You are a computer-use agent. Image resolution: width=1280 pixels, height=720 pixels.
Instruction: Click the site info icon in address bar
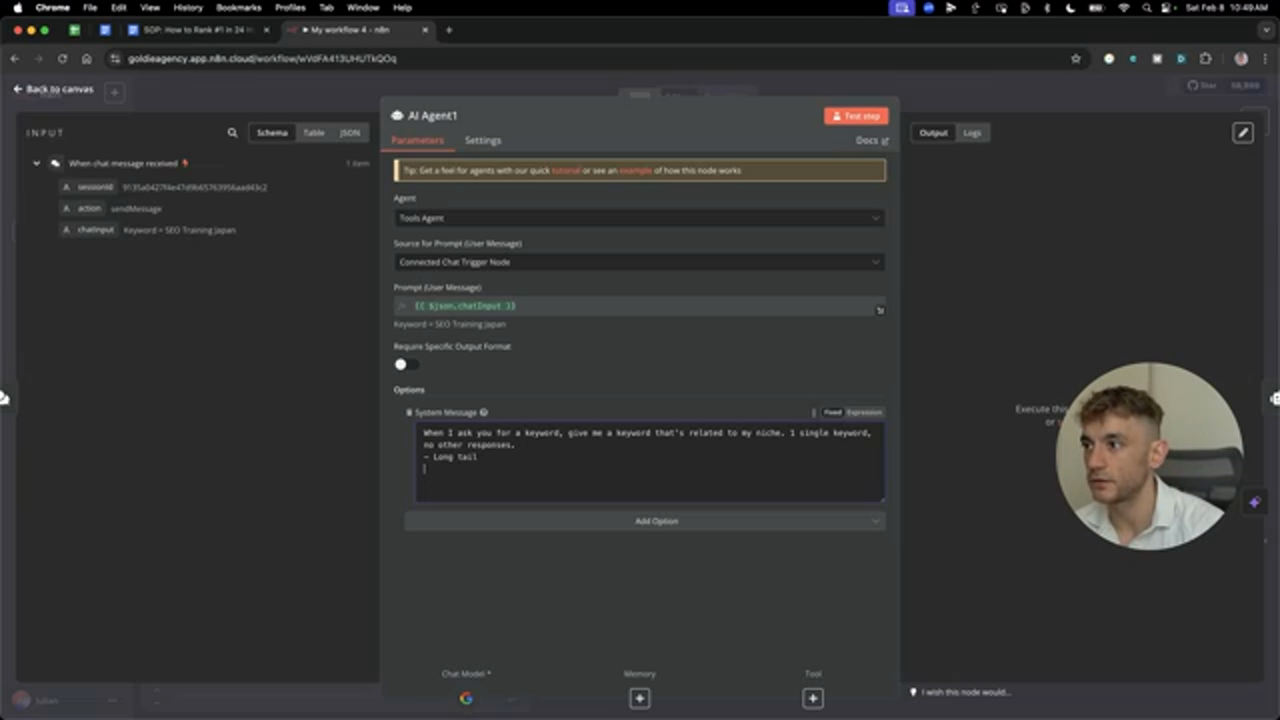[x=116, y=59]
